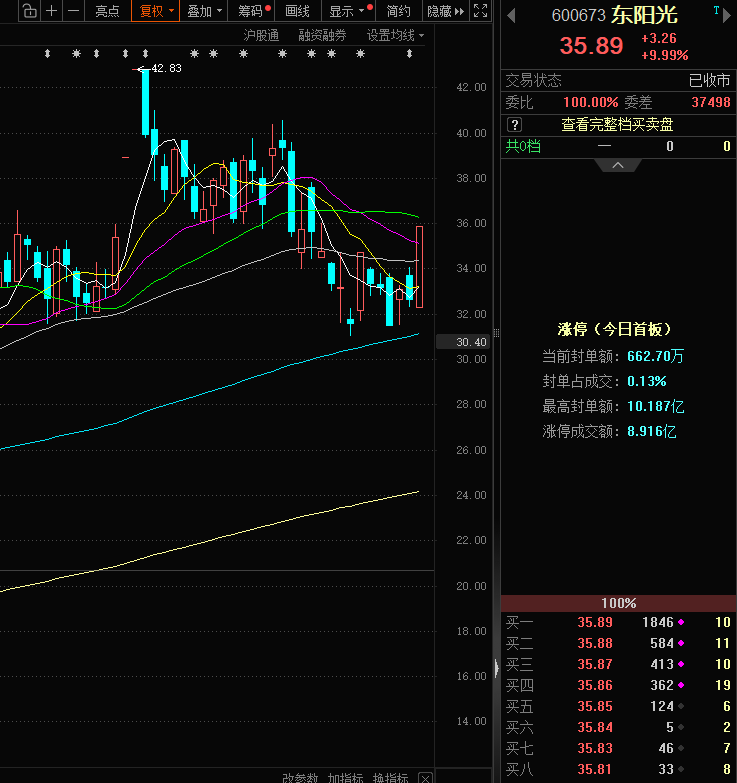Go to next stock with right arrow
Screen dimensions: 737x783
click(x=727, y=16)
